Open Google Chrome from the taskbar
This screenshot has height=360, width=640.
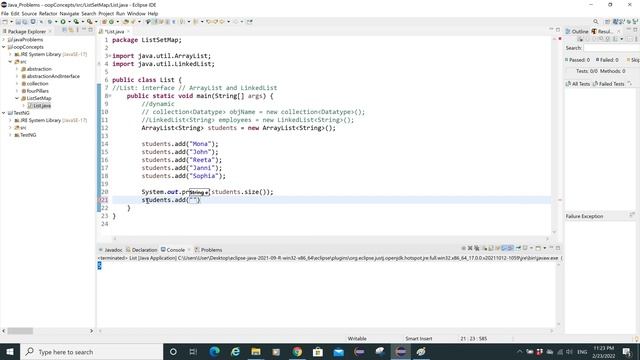pyautogui.click(x=297, y=351)
